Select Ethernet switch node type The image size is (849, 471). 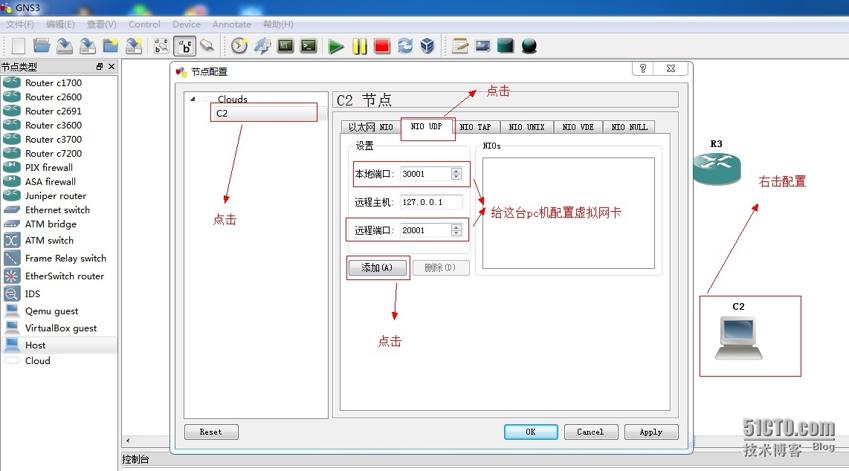click(x=58, y=210)
